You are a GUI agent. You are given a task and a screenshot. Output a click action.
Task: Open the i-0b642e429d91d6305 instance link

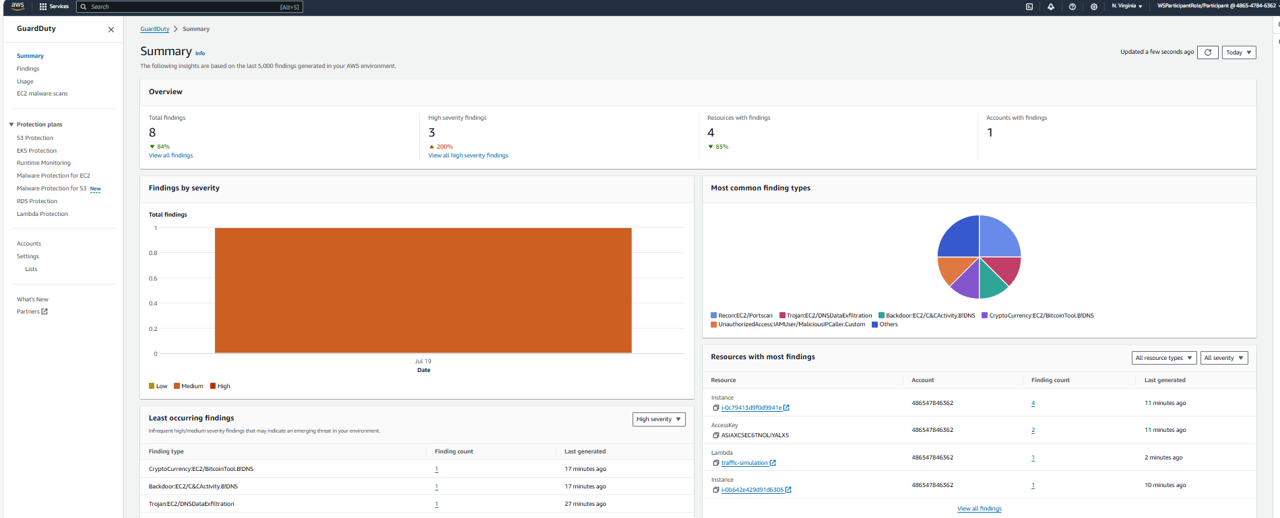click(753, 490)
